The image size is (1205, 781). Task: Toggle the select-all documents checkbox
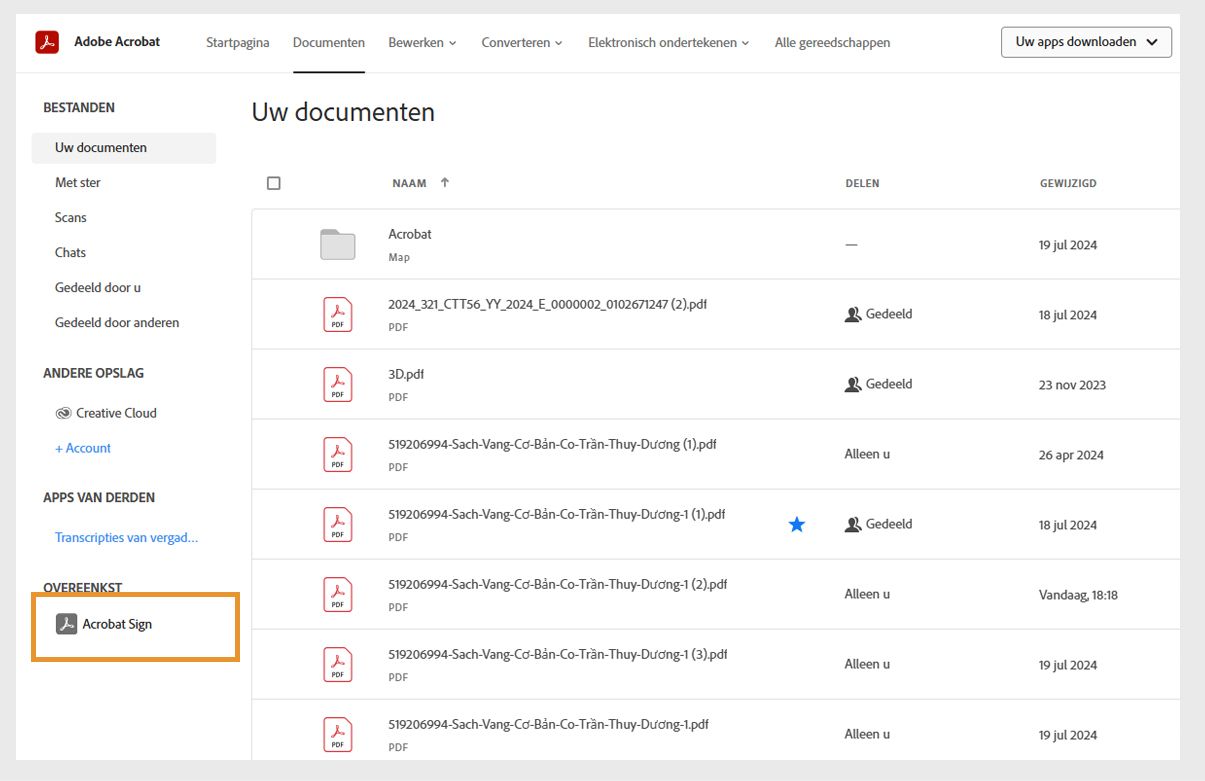[x=274, y=183]
